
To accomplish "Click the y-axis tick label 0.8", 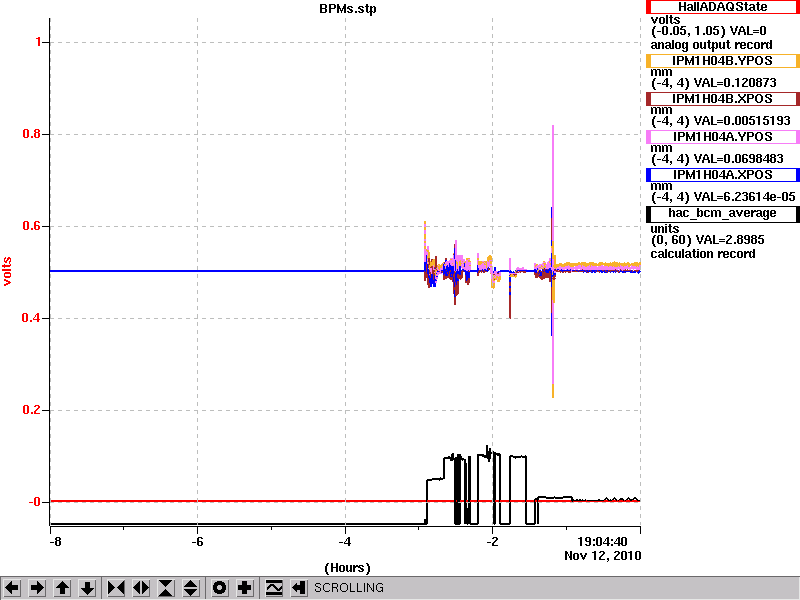I will 32,134.
